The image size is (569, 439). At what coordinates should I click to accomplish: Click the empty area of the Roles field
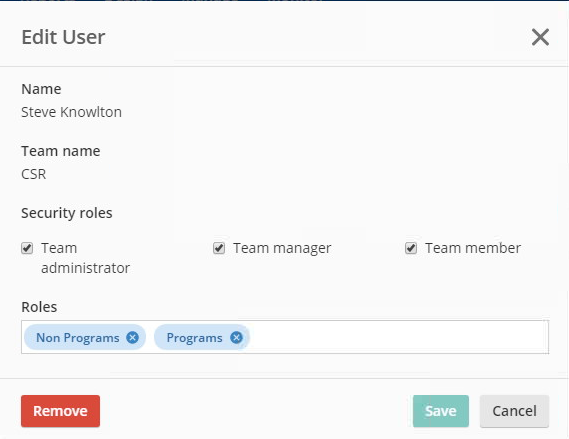pyautogui.click(x=399, y=337)
